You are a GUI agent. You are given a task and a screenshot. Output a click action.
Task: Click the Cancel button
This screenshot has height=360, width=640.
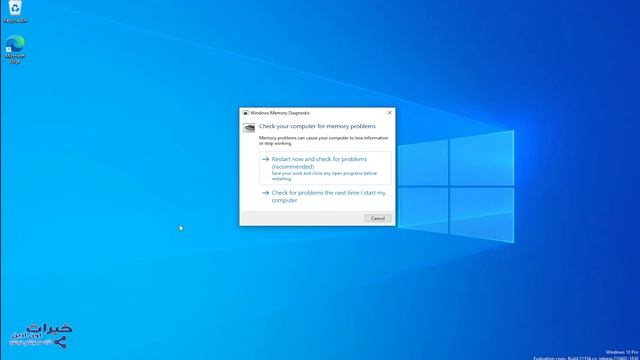[x=378, y=218]
